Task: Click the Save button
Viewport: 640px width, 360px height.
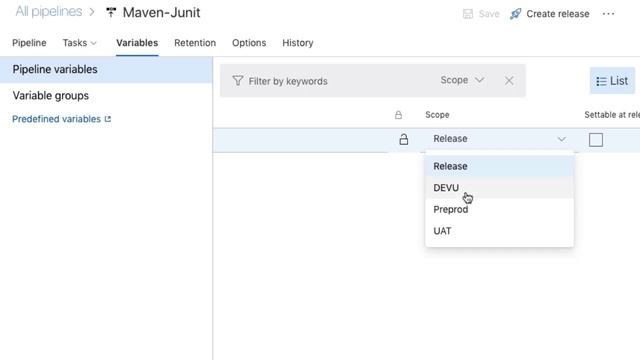Action: (481, 14)
